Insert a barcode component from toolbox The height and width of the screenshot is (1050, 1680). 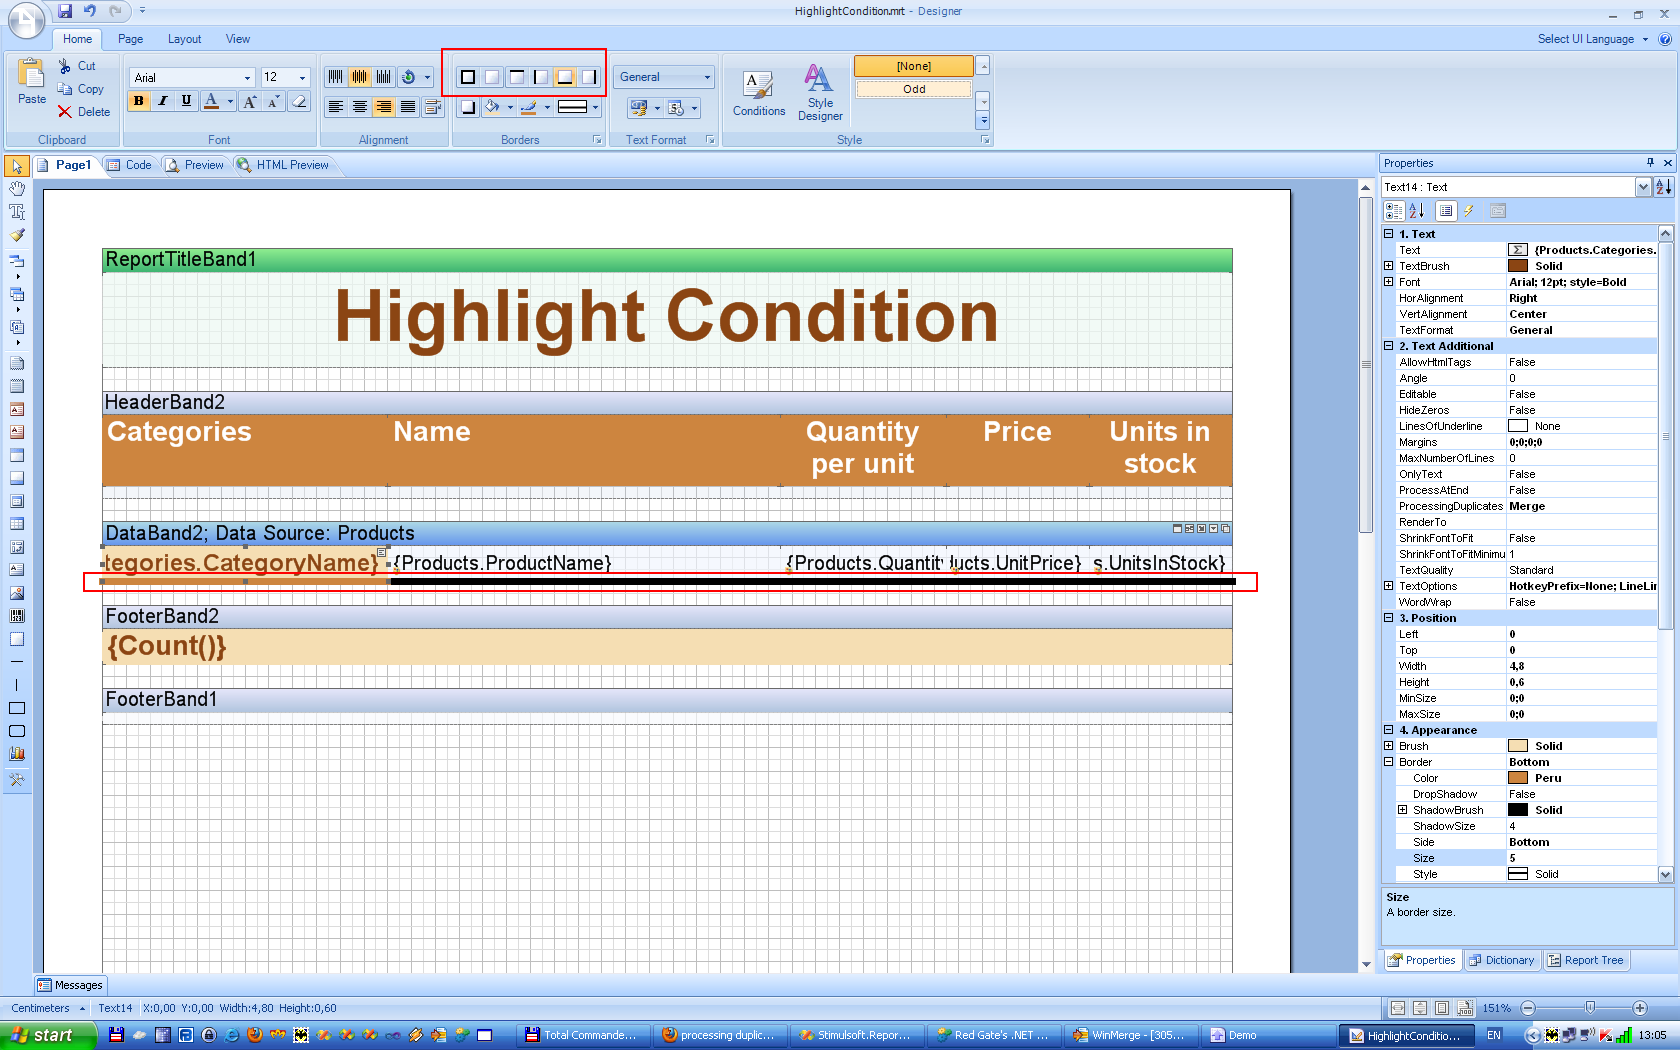[x=17, y=616]
